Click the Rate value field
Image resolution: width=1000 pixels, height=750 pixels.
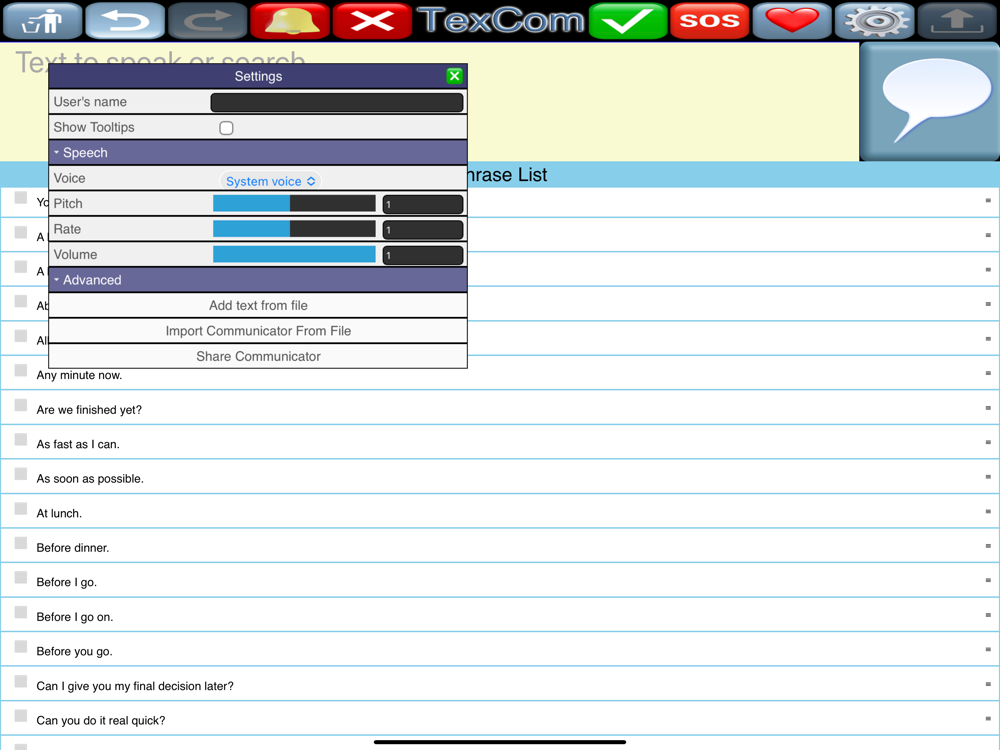pos(423,230)
